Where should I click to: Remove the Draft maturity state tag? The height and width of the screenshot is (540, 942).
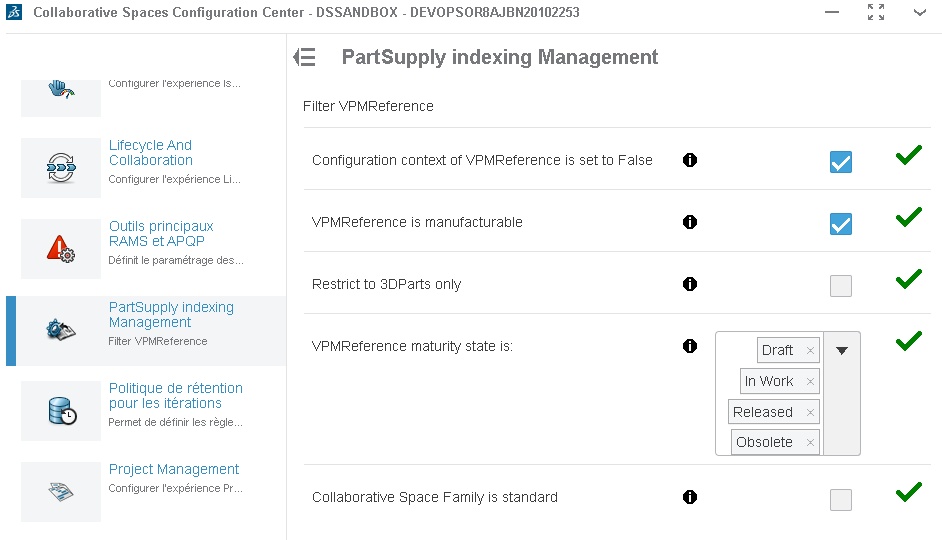pyautogui.click(x=810, y=350)
